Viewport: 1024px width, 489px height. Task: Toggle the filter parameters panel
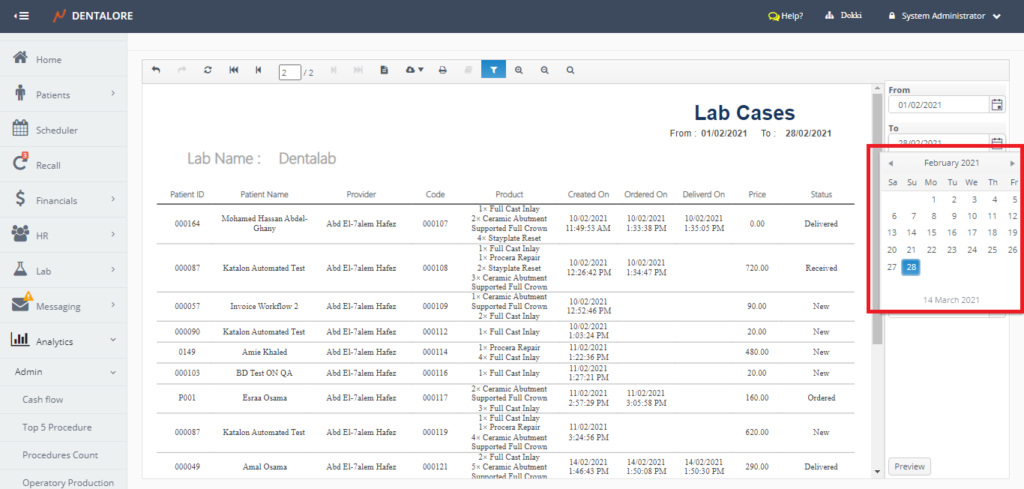(494, 70)
